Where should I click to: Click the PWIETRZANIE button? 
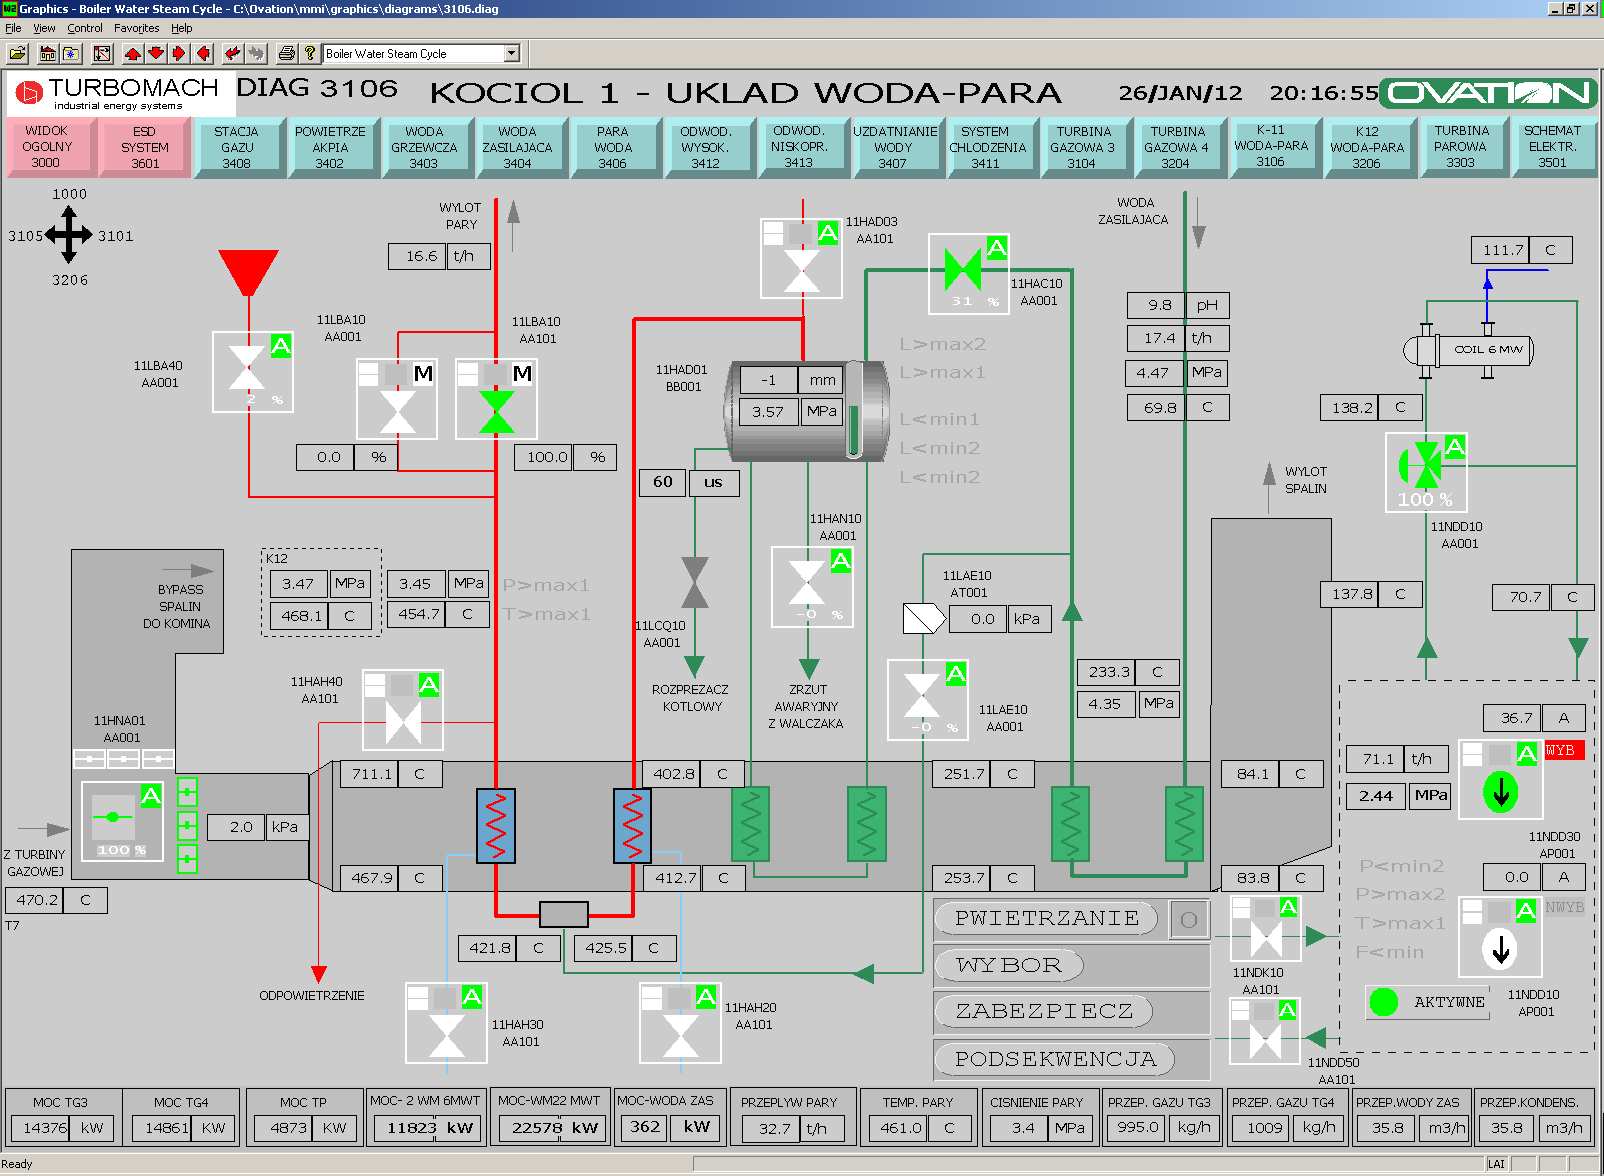click(x=1046, y=918)
